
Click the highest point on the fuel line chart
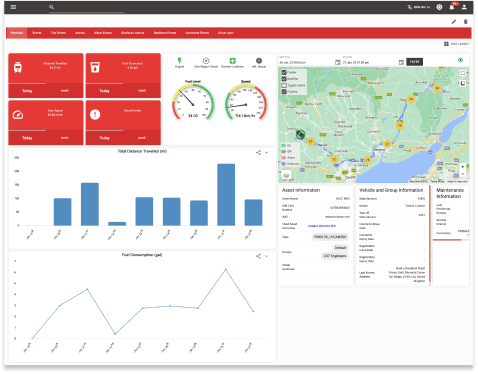click(226, 269)
